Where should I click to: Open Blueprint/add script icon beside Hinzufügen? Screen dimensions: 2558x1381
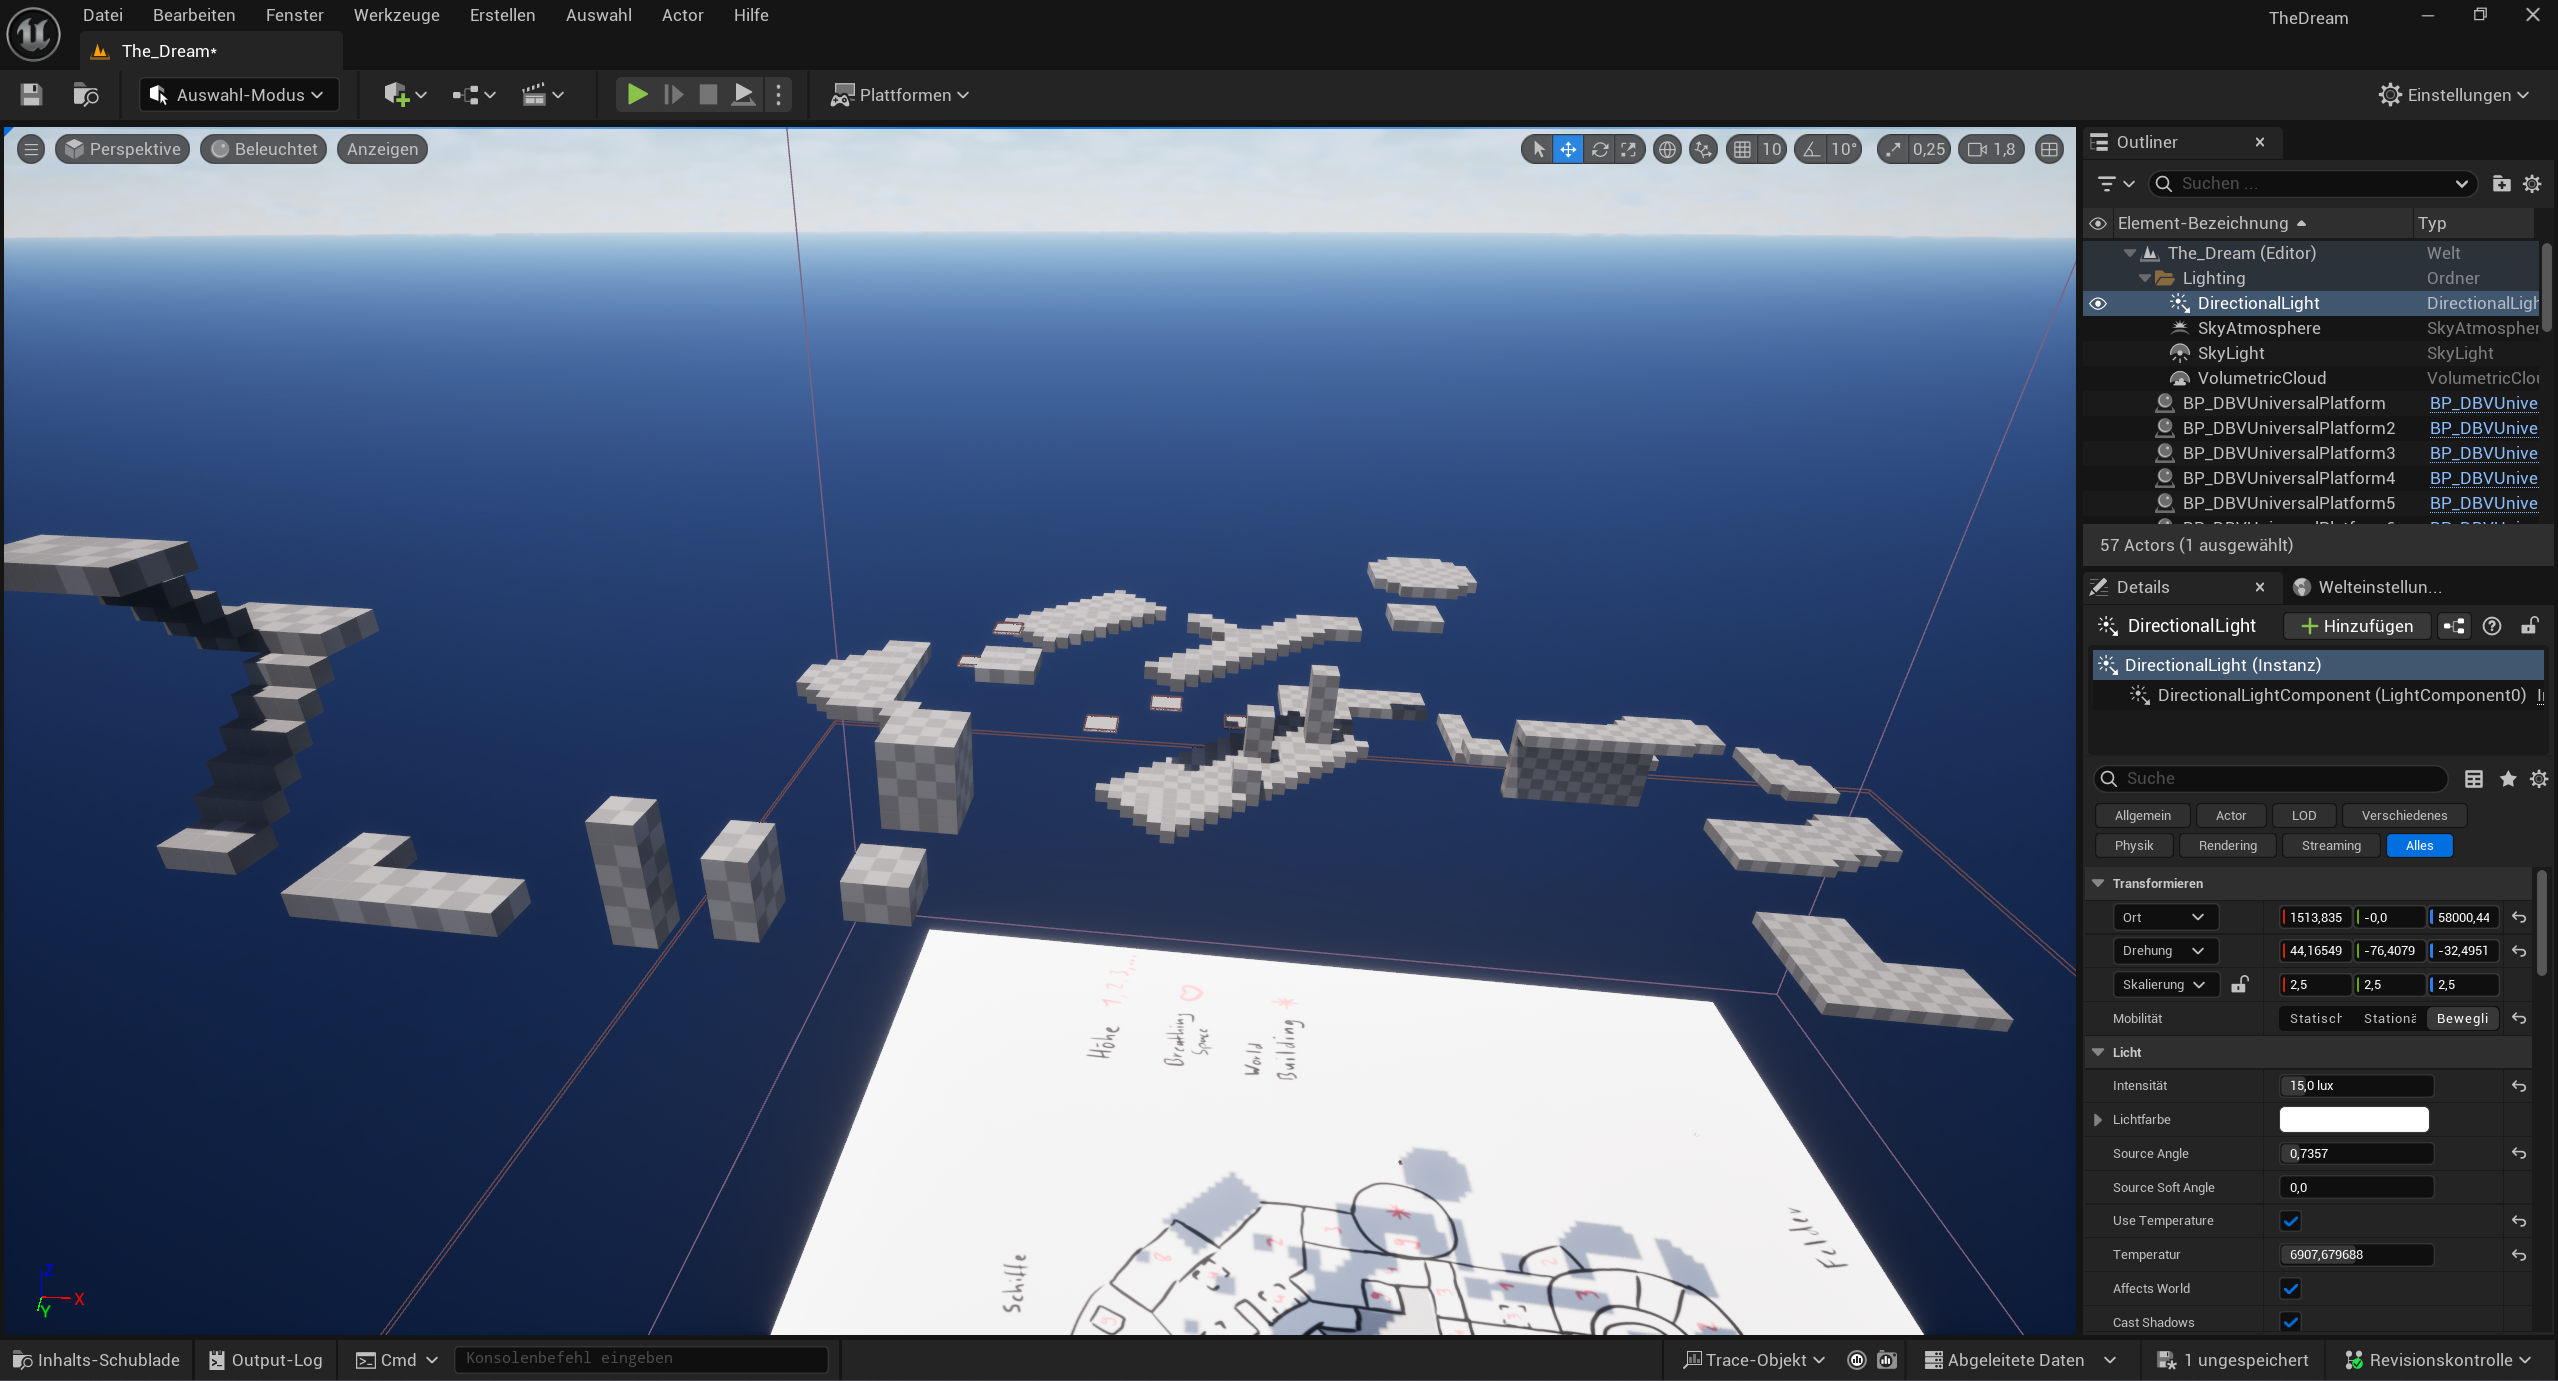2454,626
